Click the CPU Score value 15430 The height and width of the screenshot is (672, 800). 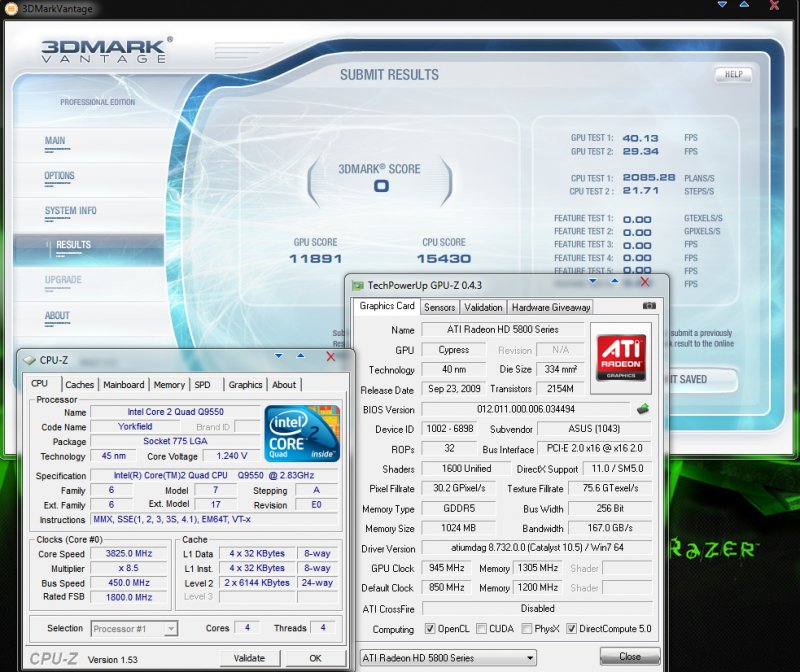443,259
